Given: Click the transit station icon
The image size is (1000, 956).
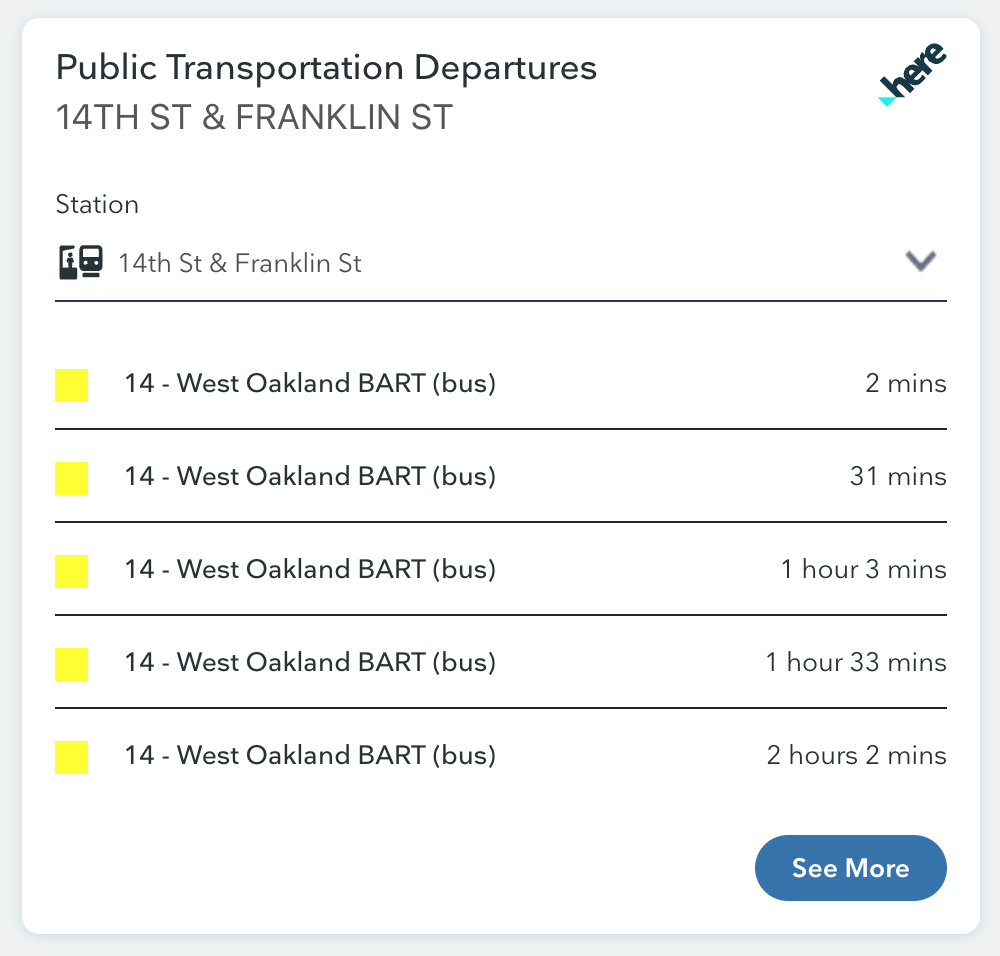Looking at the screenshot, I should (x=81, y=263).
